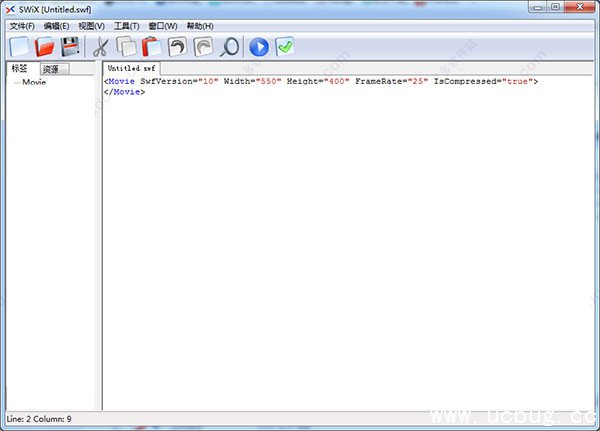The width and height of the screenshot is (600, 431).
Task: Cut selection with the scissors icon
Action: click(100, 46)
